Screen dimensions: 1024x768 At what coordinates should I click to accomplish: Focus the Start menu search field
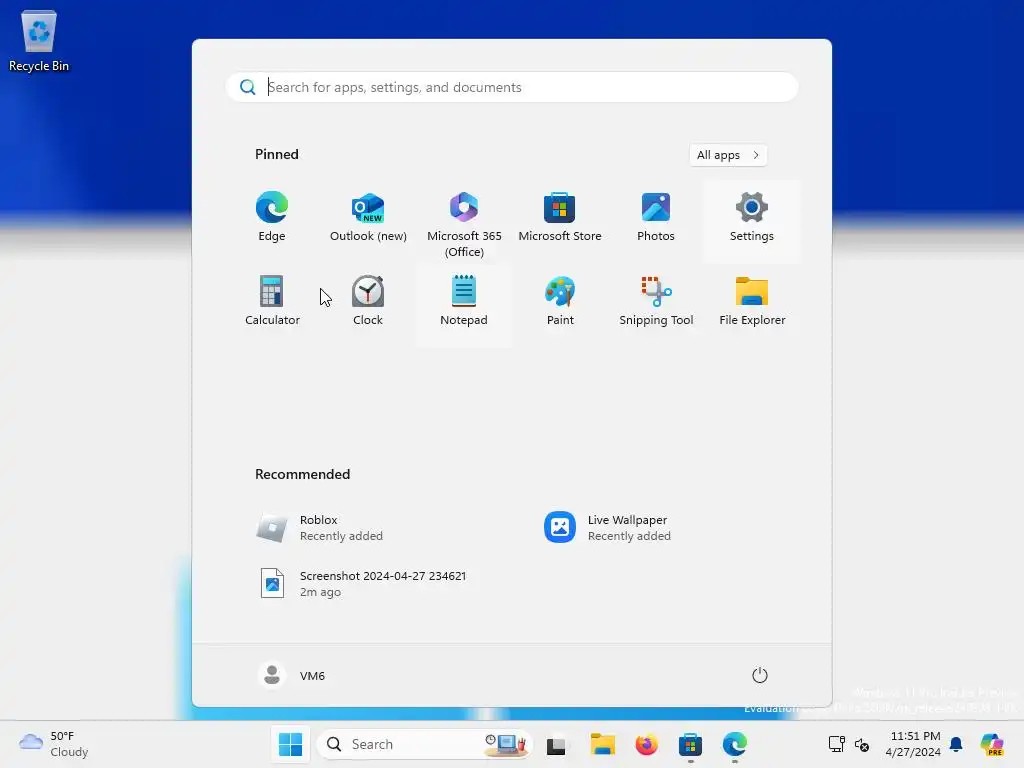511,87
